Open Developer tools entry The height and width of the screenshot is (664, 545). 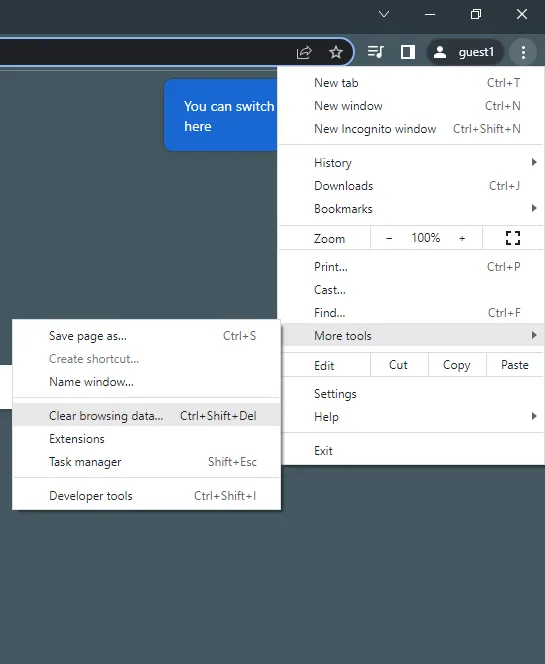pos(147,495)
